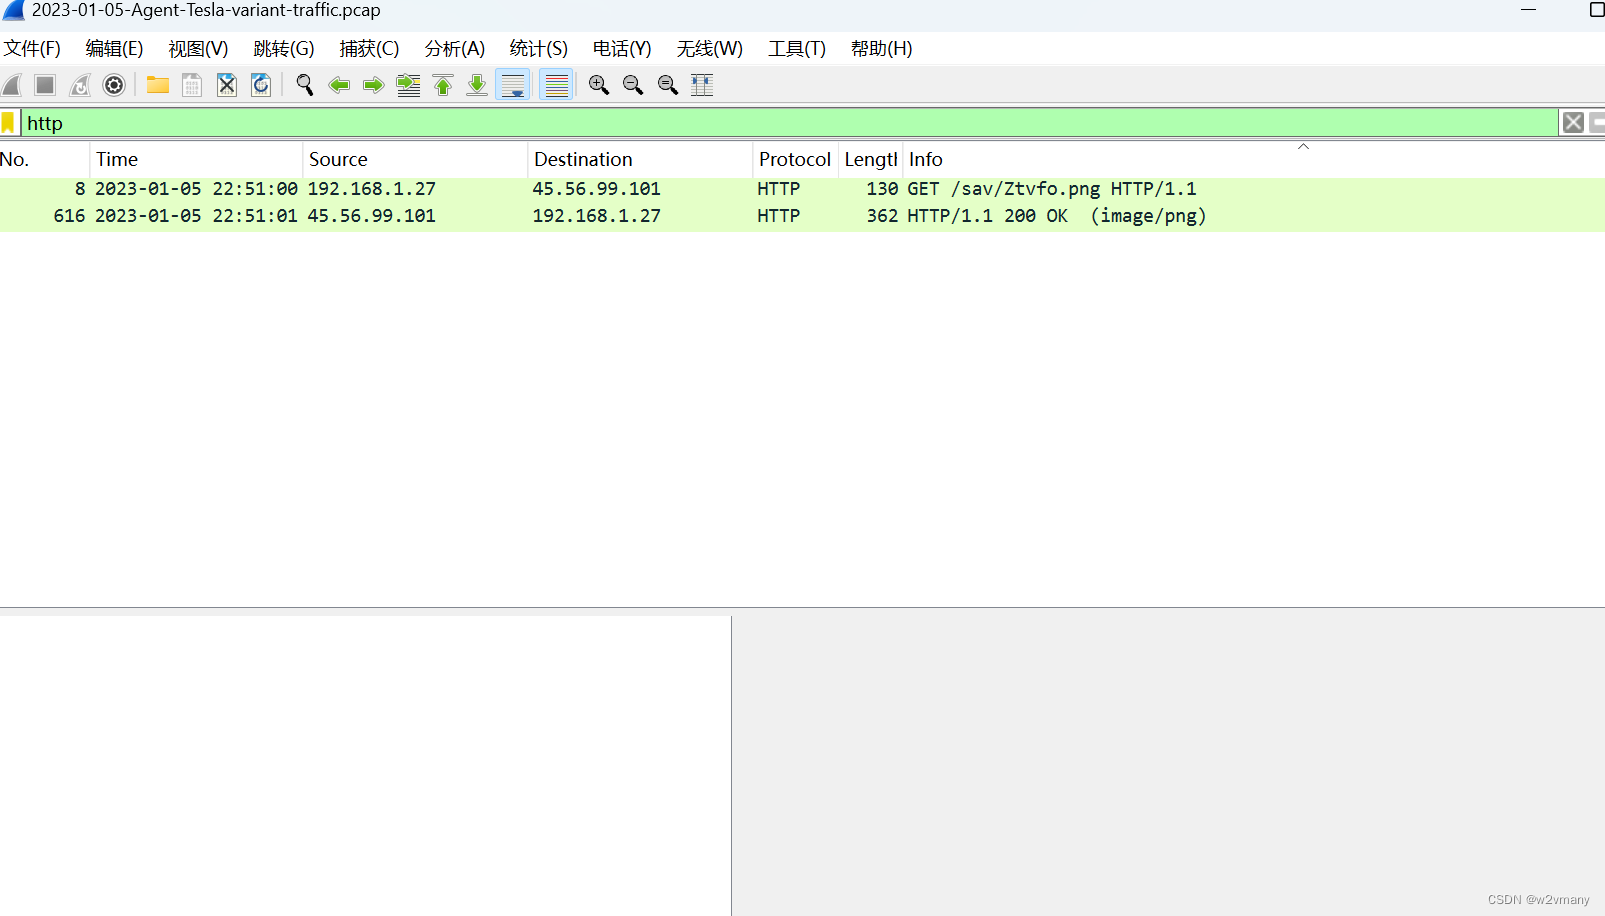Image resolution: width=1605 pixels, height=916 pixels.
Task: Jump to the first packet icon
Action: [x=443, y=85]
